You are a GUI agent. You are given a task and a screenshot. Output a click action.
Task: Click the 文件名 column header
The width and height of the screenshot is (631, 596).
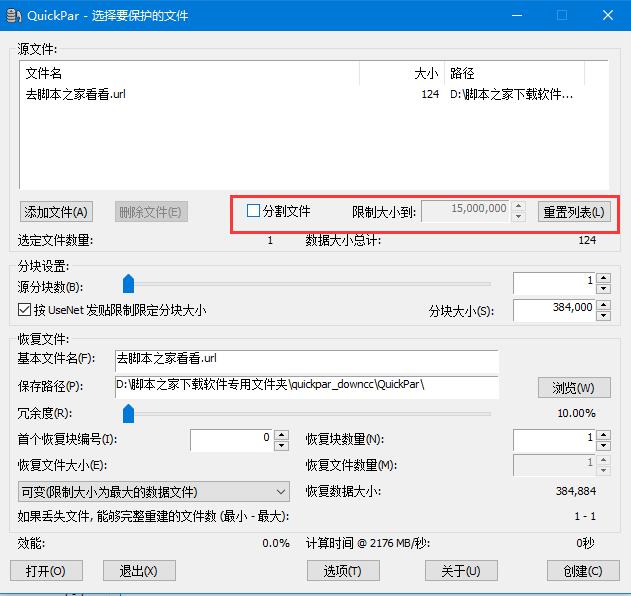[x=189, y=73]
